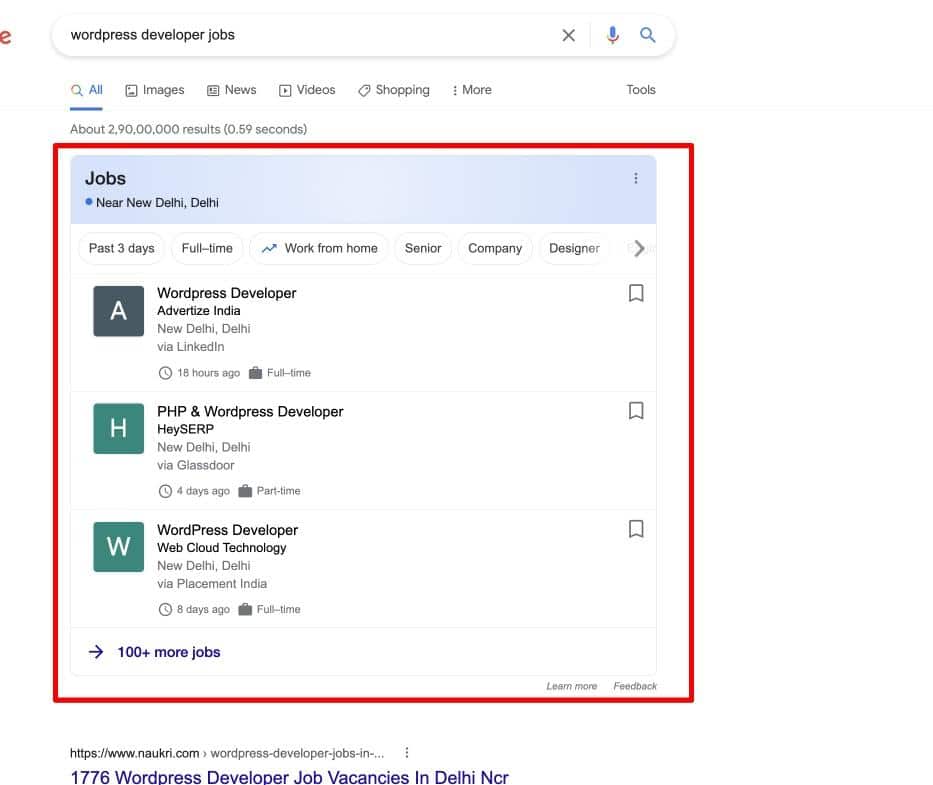Open the 1776 Wordpress Developer Job Vacancies result
Viewport: 933px width, 785px height.
point(289,776)
